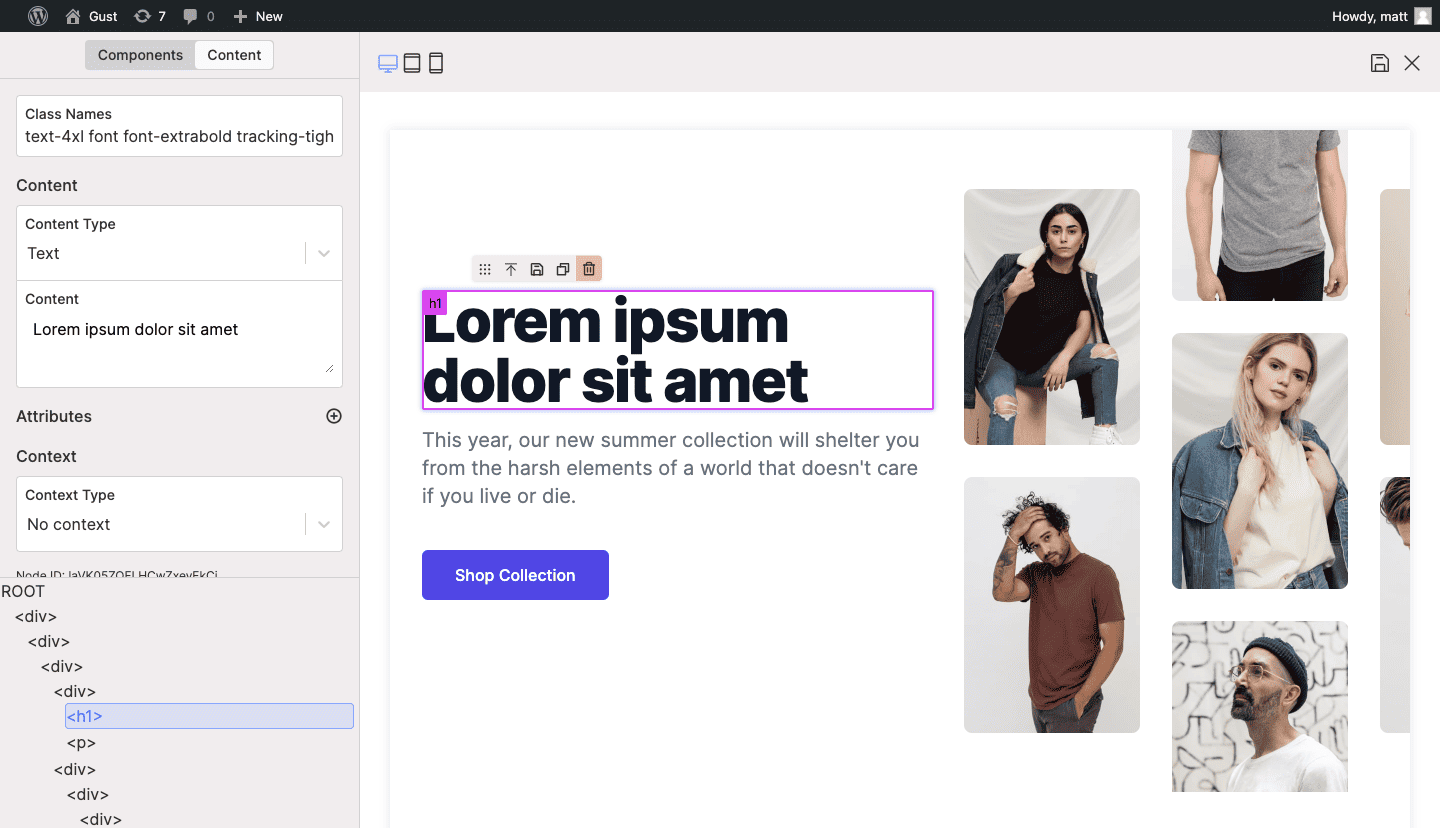1440x828 pixels.
Task: Switch to tablet preview mode
Action: point(412,64)
